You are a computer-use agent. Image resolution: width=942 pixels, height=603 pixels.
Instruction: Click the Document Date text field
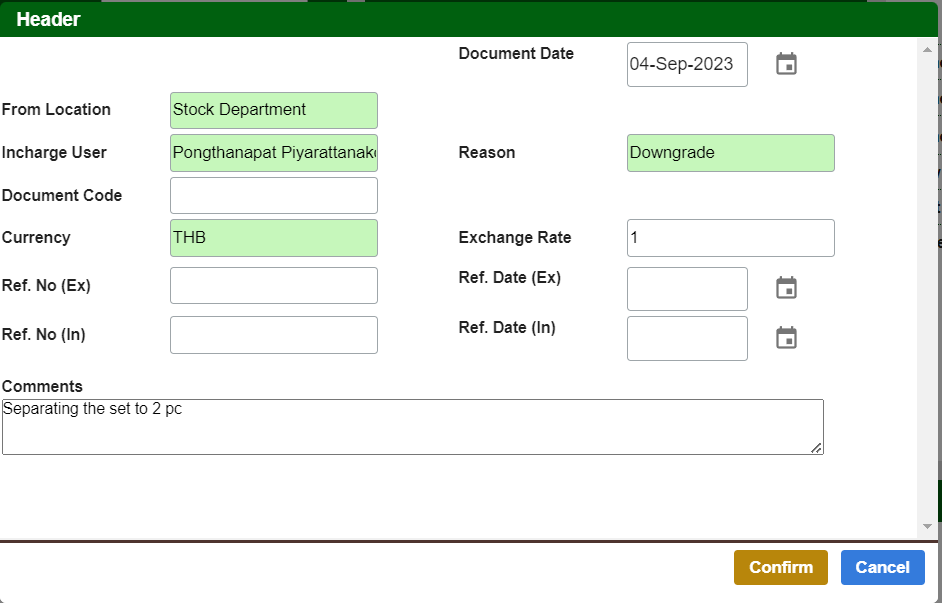coord(687,64)
